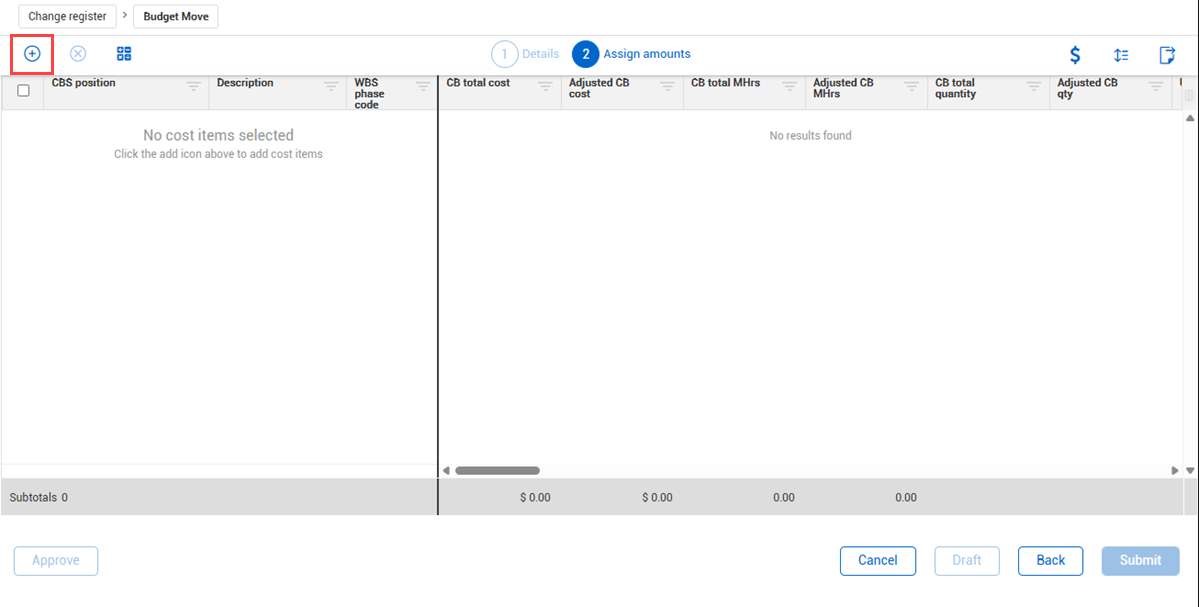
Task: Open CB total MHrs column filter
Action: click(789, 87)
